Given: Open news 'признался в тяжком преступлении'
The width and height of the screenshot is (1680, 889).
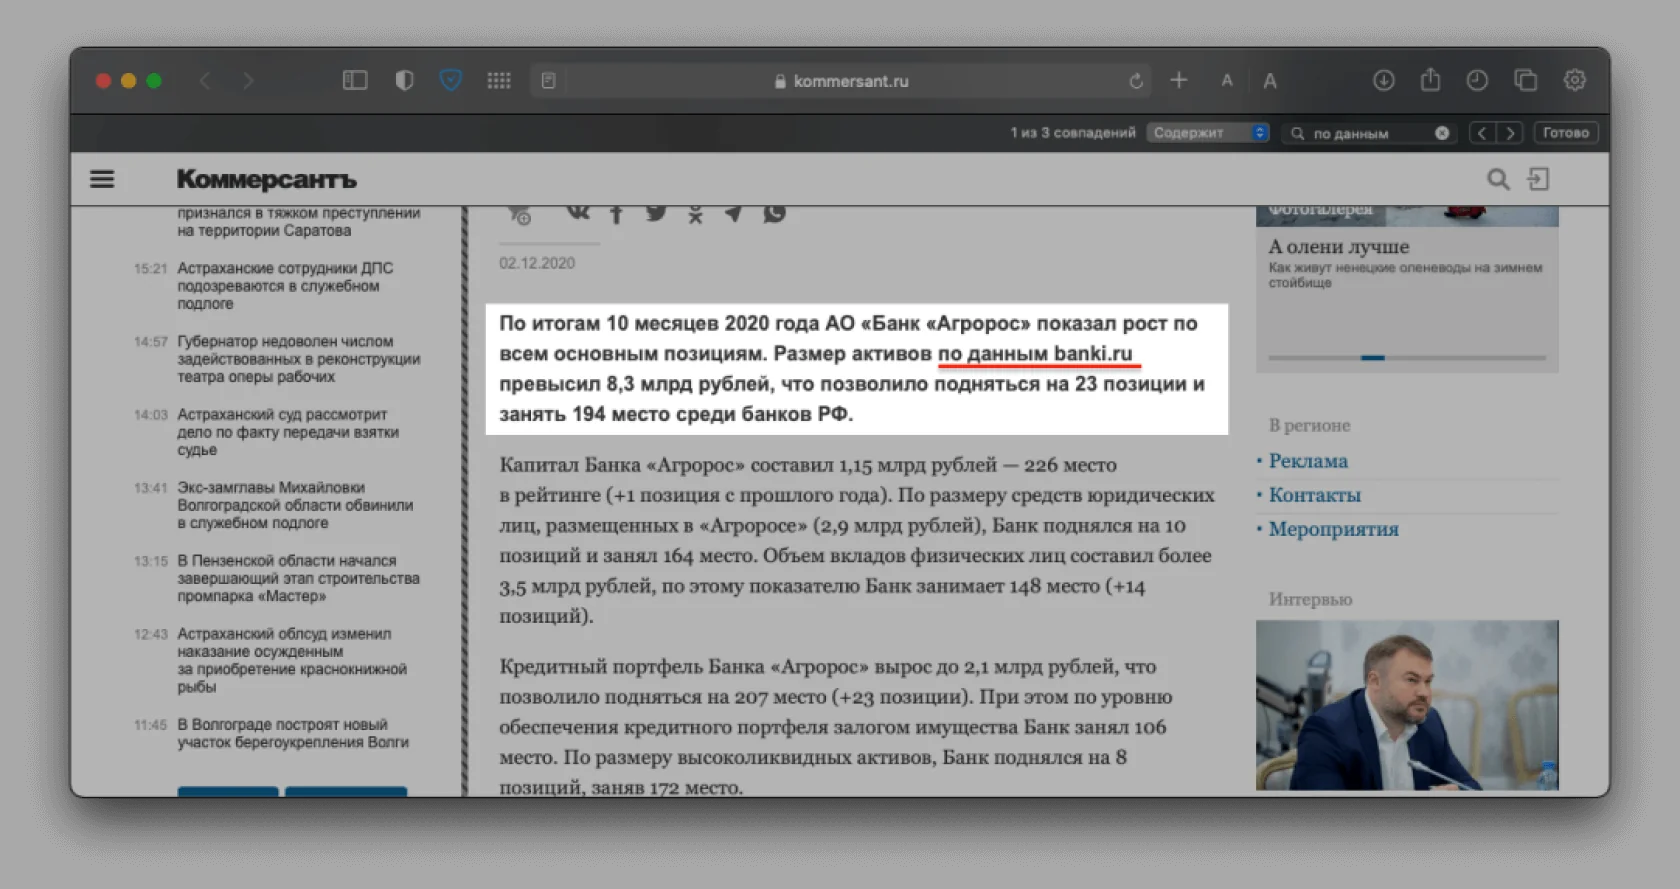Looking at the screenshot, I should pyautogui.click(x=298, y=222).
